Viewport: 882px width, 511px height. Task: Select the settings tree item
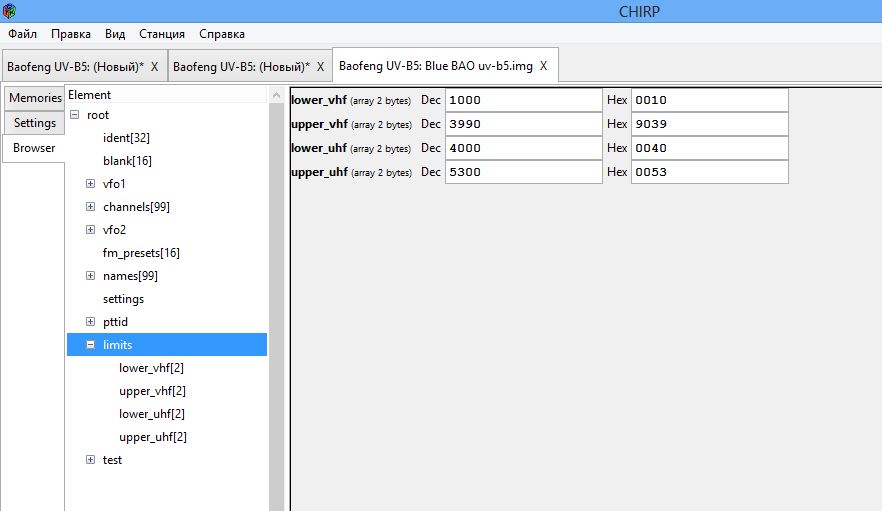[123, 299]
